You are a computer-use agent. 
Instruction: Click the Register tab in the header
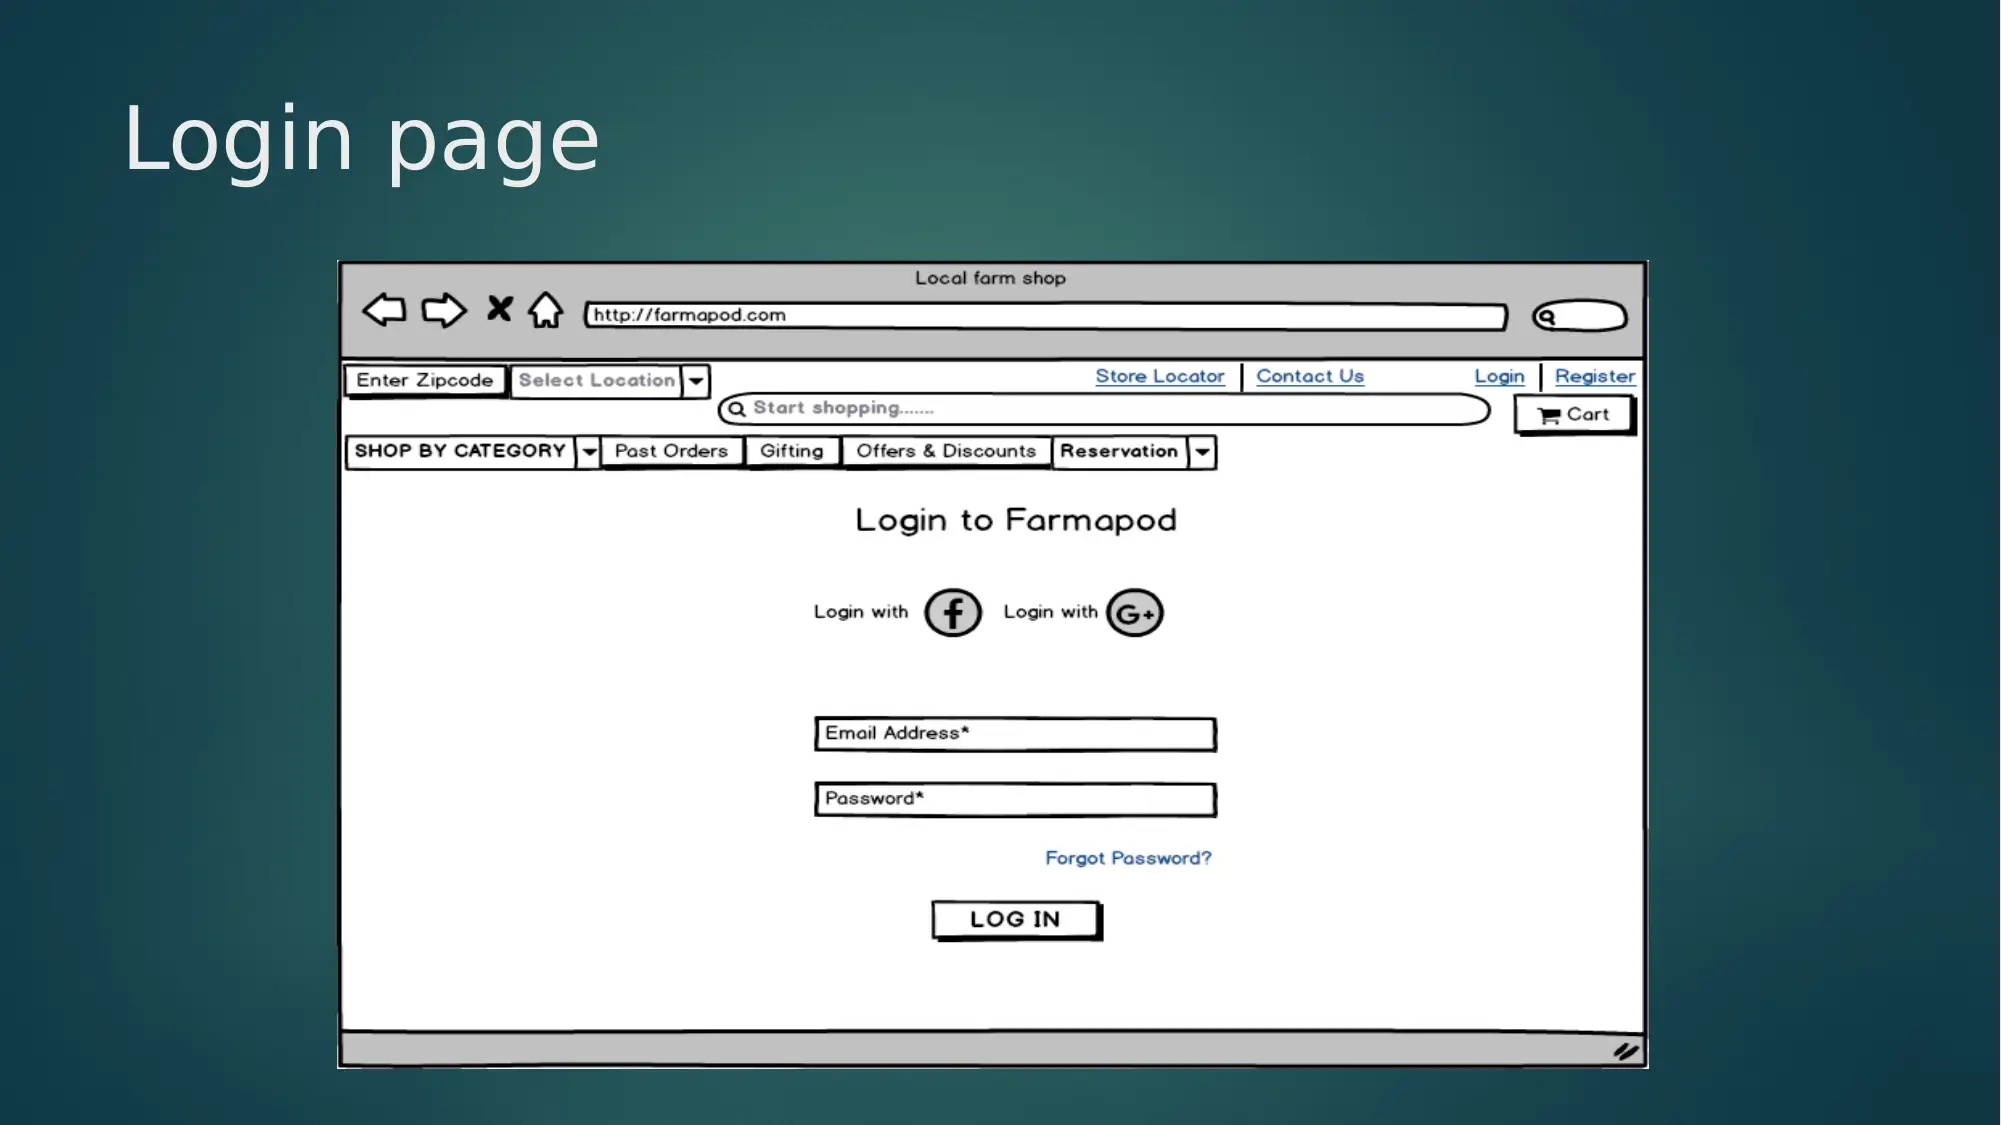click(1593, 375)
